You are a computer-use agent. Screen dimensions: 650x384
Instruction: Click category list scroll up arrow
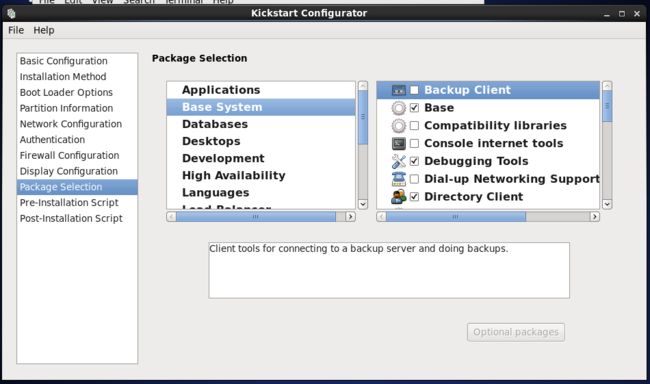click(x=363, y=86)
